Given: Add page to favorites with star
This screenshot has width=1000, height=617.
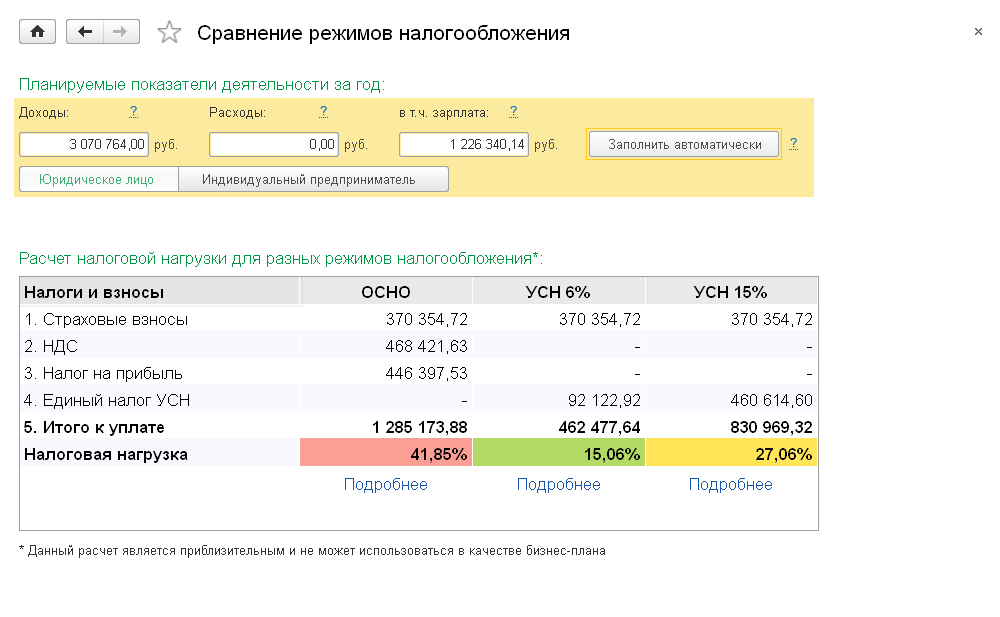Looking at the screenshot, I should pyautogui.click(x=170, y=33).
